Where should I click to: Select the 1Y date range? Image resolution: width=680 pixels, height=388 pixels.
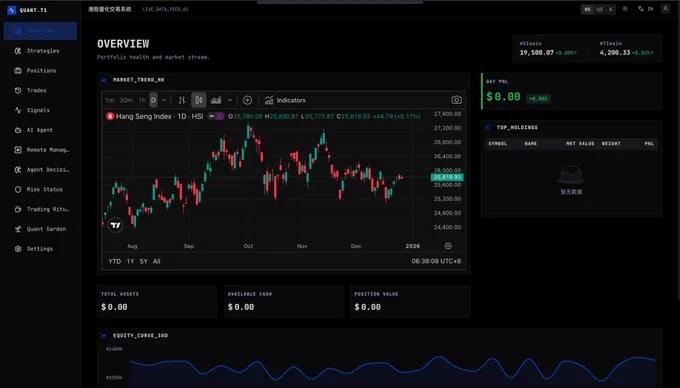(131, 261)
